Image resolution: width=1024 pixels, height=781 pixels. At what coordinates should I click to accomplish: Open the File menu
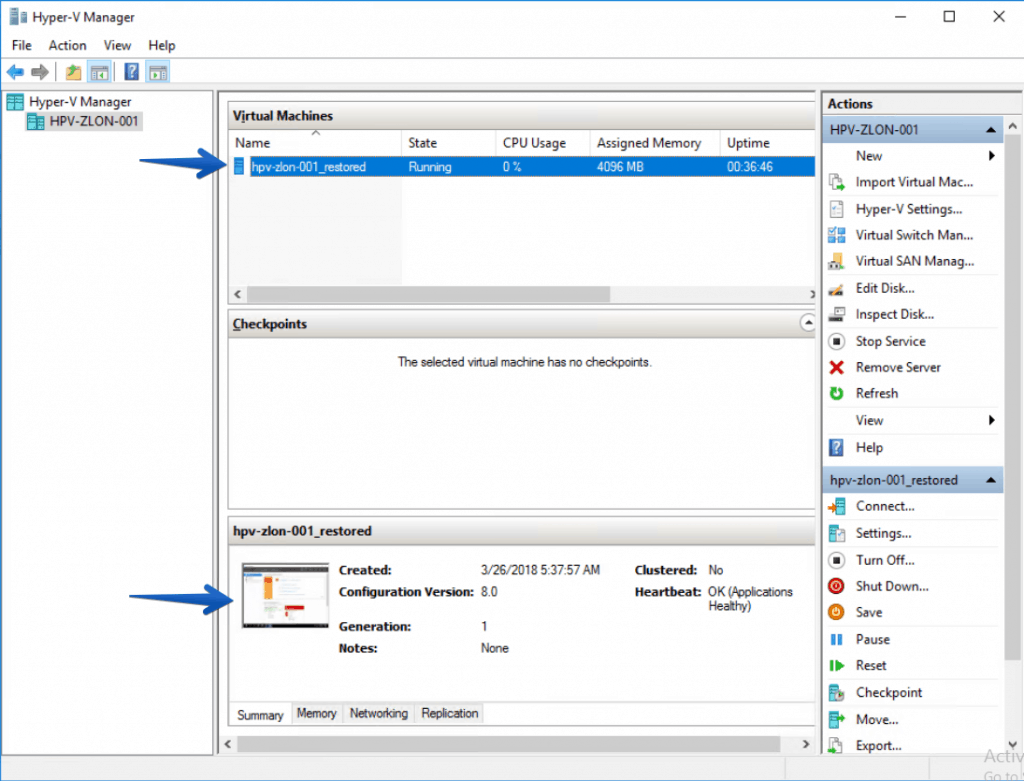pos(22,45)
